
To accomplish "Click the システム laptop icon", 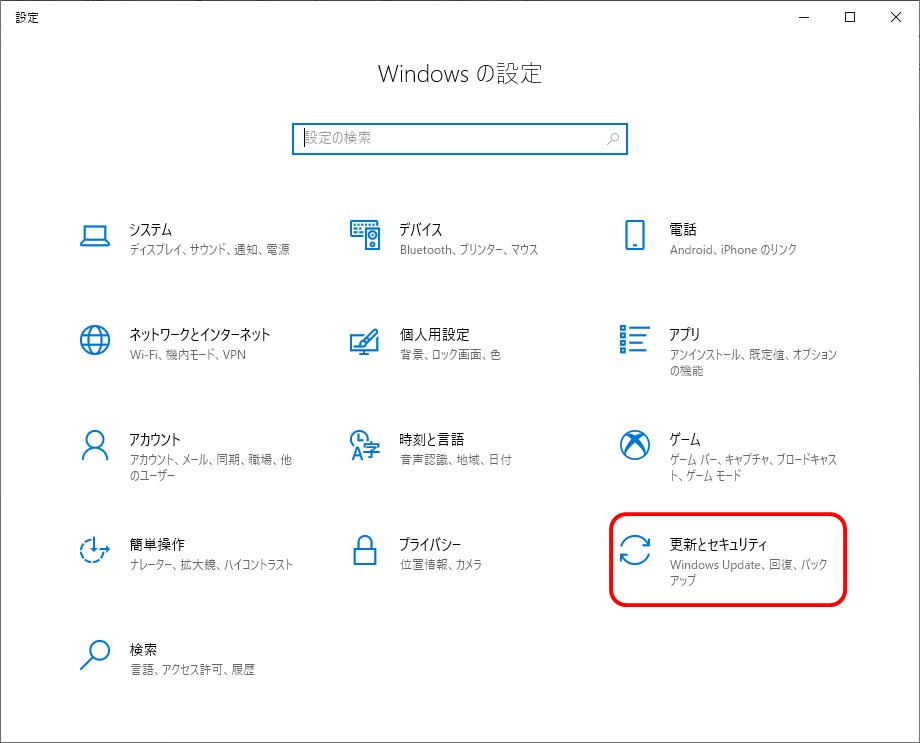I will 94,235.
